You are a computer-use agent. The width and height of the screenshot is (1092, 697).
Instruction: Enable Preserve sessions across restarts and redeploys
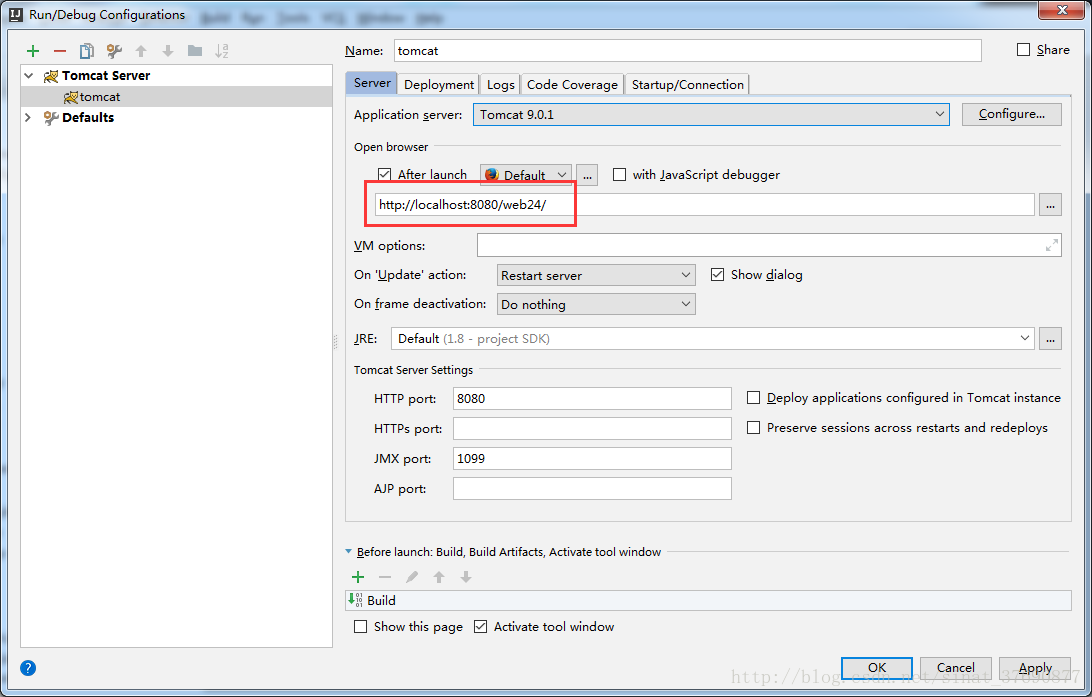753,428
